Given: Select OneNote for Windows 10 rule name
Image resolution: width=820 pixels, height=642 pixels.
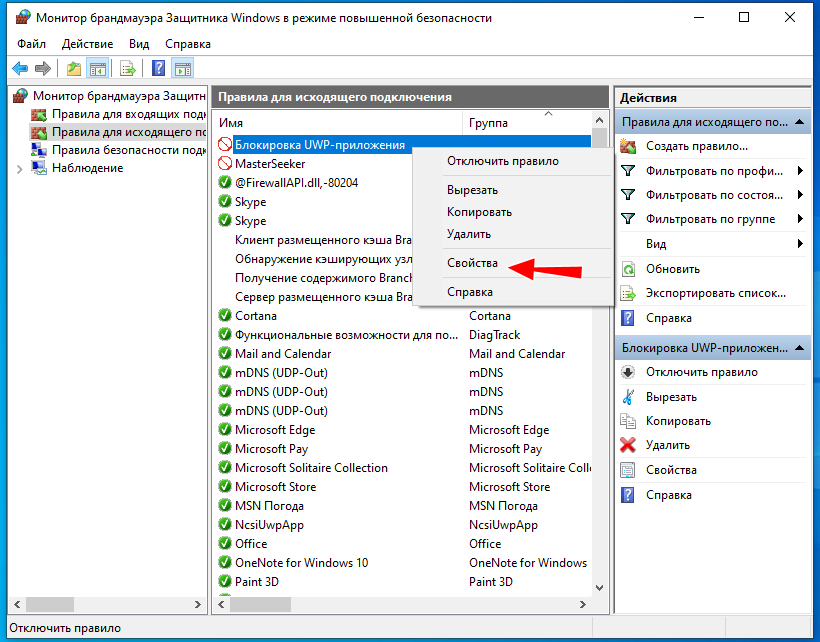Looking at the screenshot, I should pos(302,563).
